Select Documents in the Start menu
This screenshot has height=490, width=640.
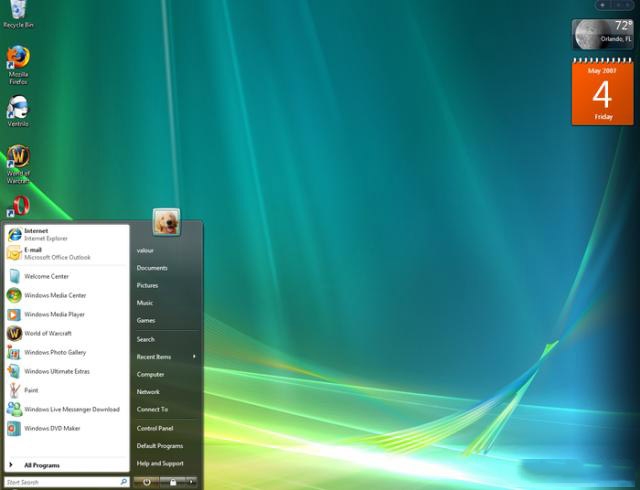tap(152, 268)
